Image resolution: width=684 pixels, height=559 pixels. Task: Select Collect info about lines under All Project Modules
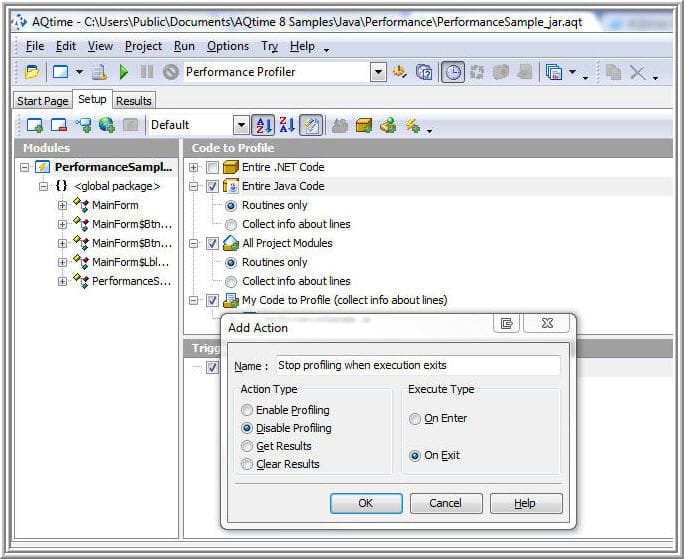231,281
